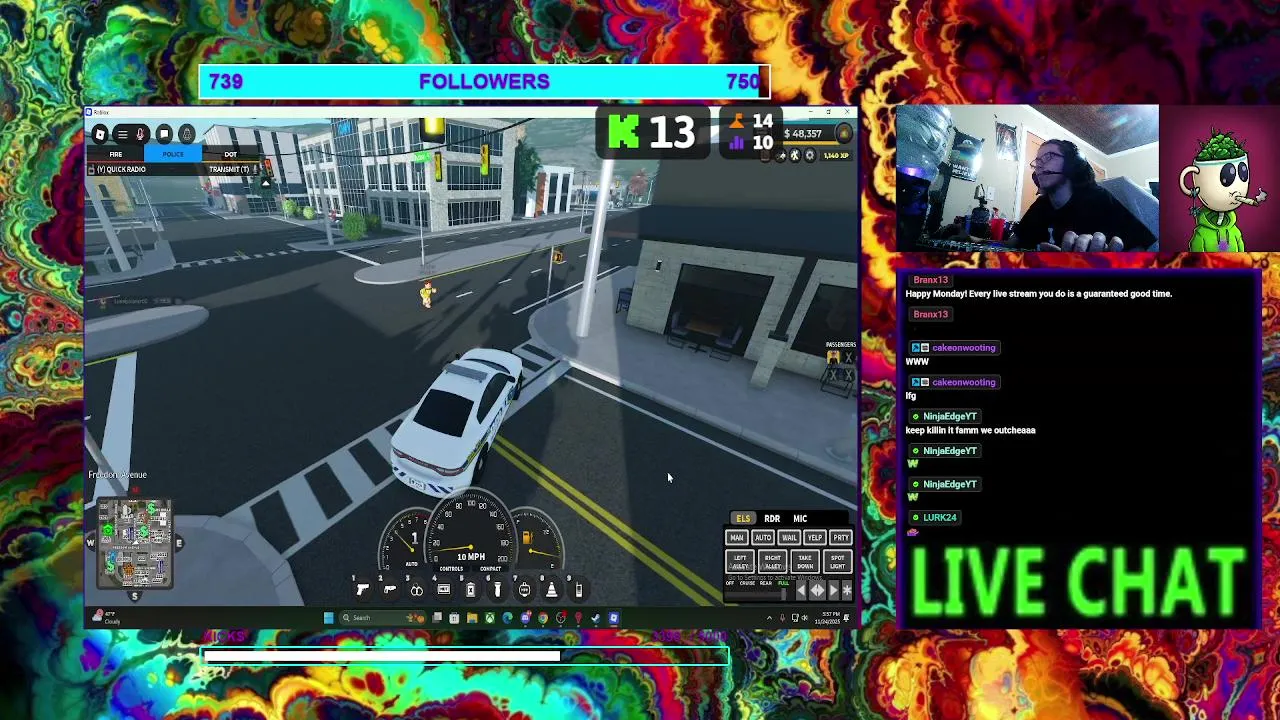
Task: Click the split arrows traffic advisor button
Action: point(817,590)
